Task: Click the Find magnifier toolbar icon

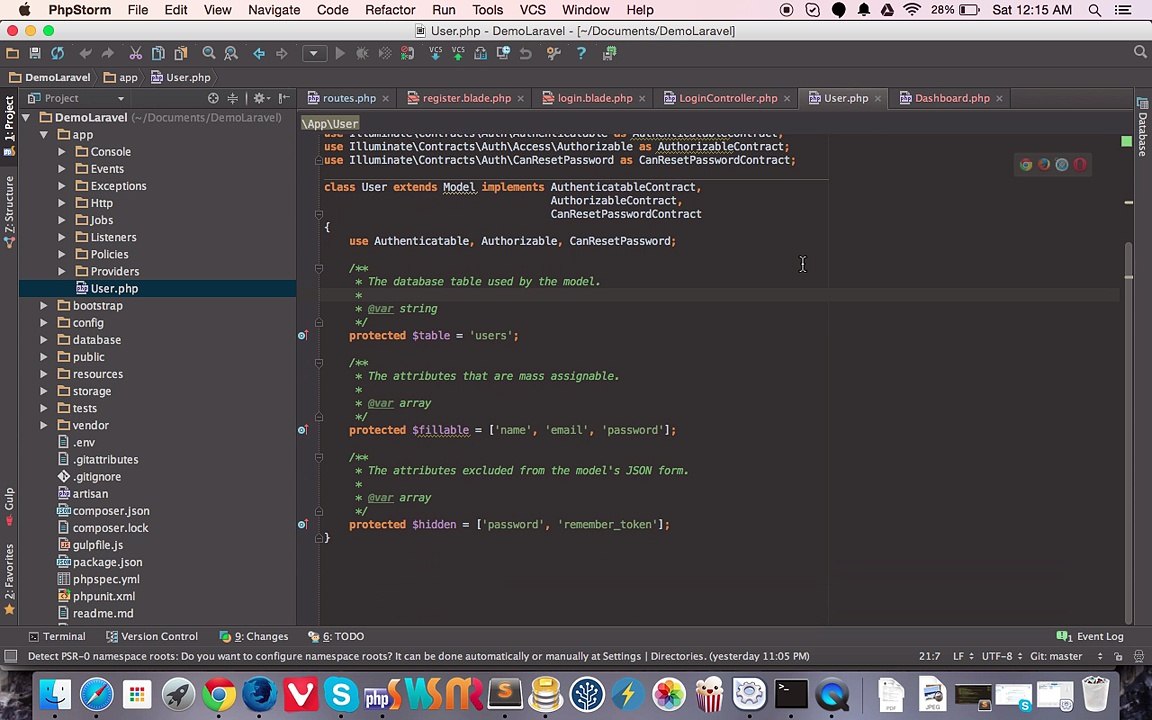Action: coord(209,53)
